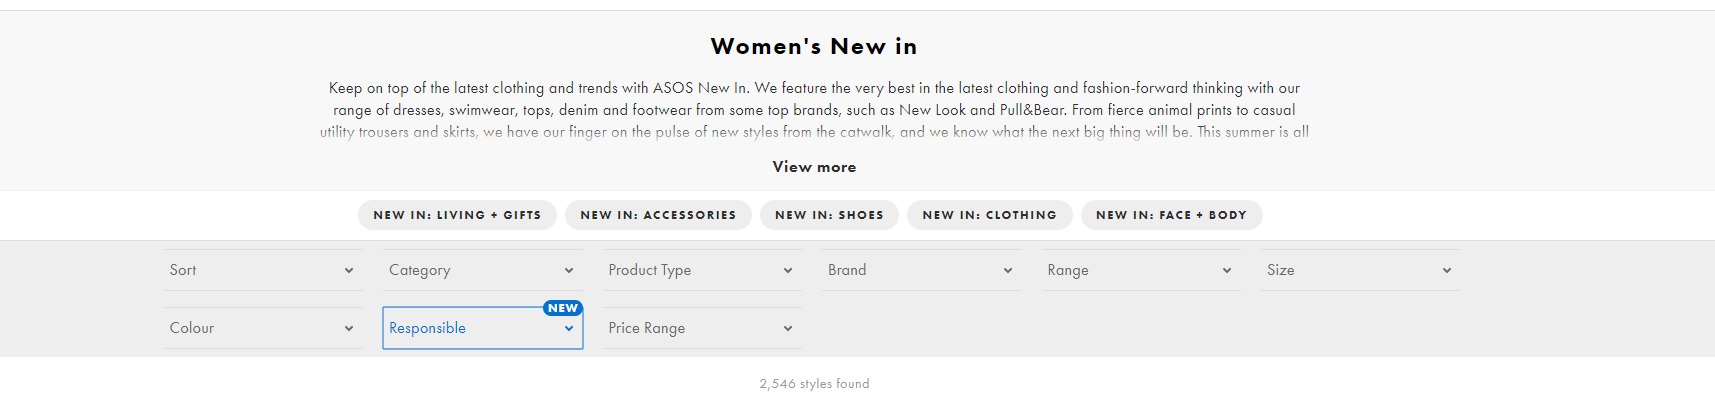1715x407 pixels.
Task: Click the chevron arrow on Size
Action: pyautogui.click(x=1447, y=270)
